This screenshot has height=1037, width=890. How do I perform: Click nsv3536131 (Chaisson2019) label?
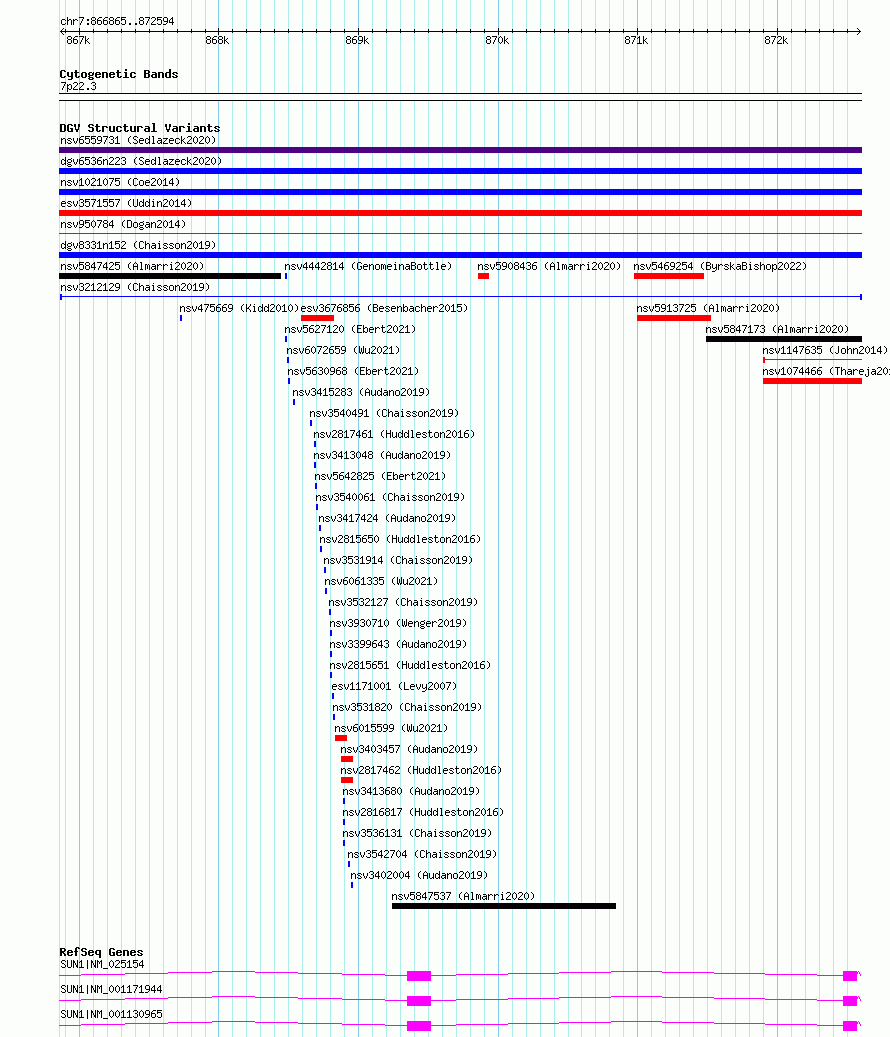(x=417, y=834)
